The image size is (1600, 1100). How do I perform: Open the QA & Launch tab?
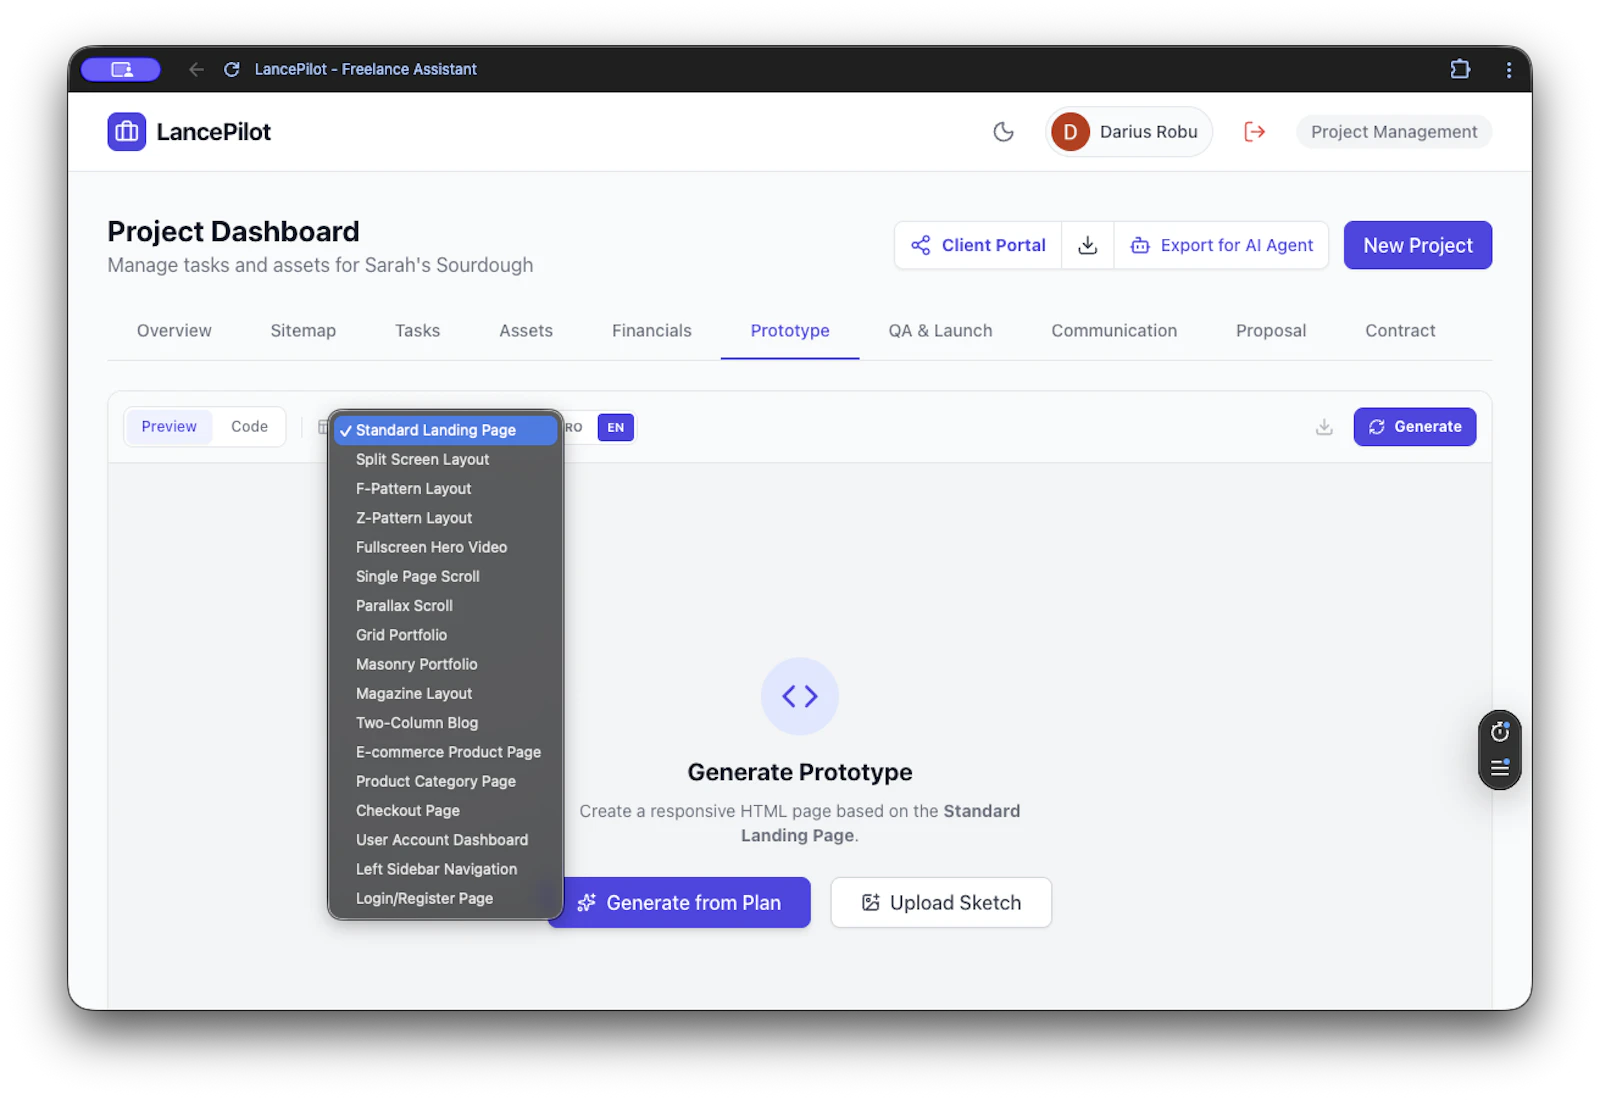pyautogui.click(x=940, y=331)
